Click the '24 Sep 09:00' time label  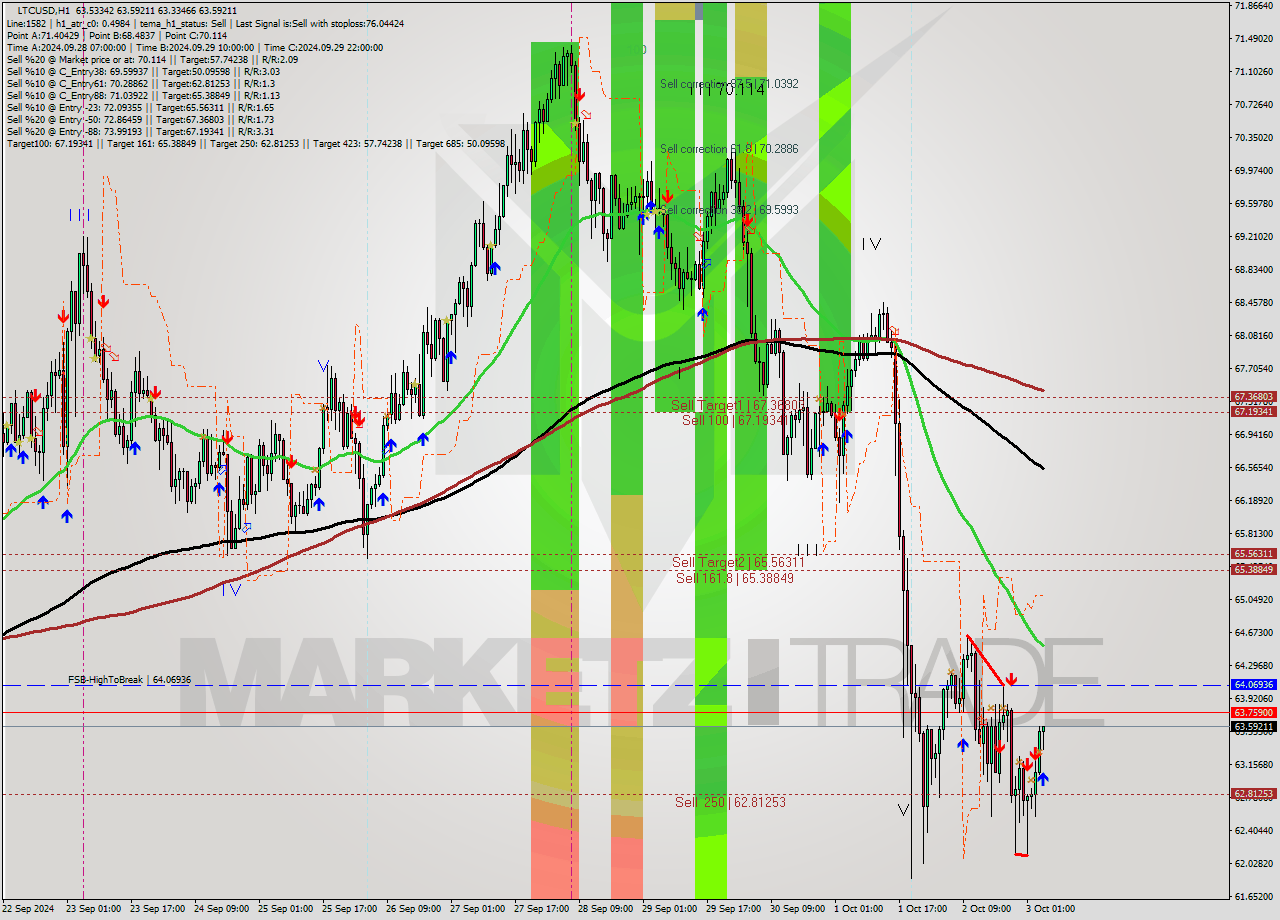[x=221, y=909]
